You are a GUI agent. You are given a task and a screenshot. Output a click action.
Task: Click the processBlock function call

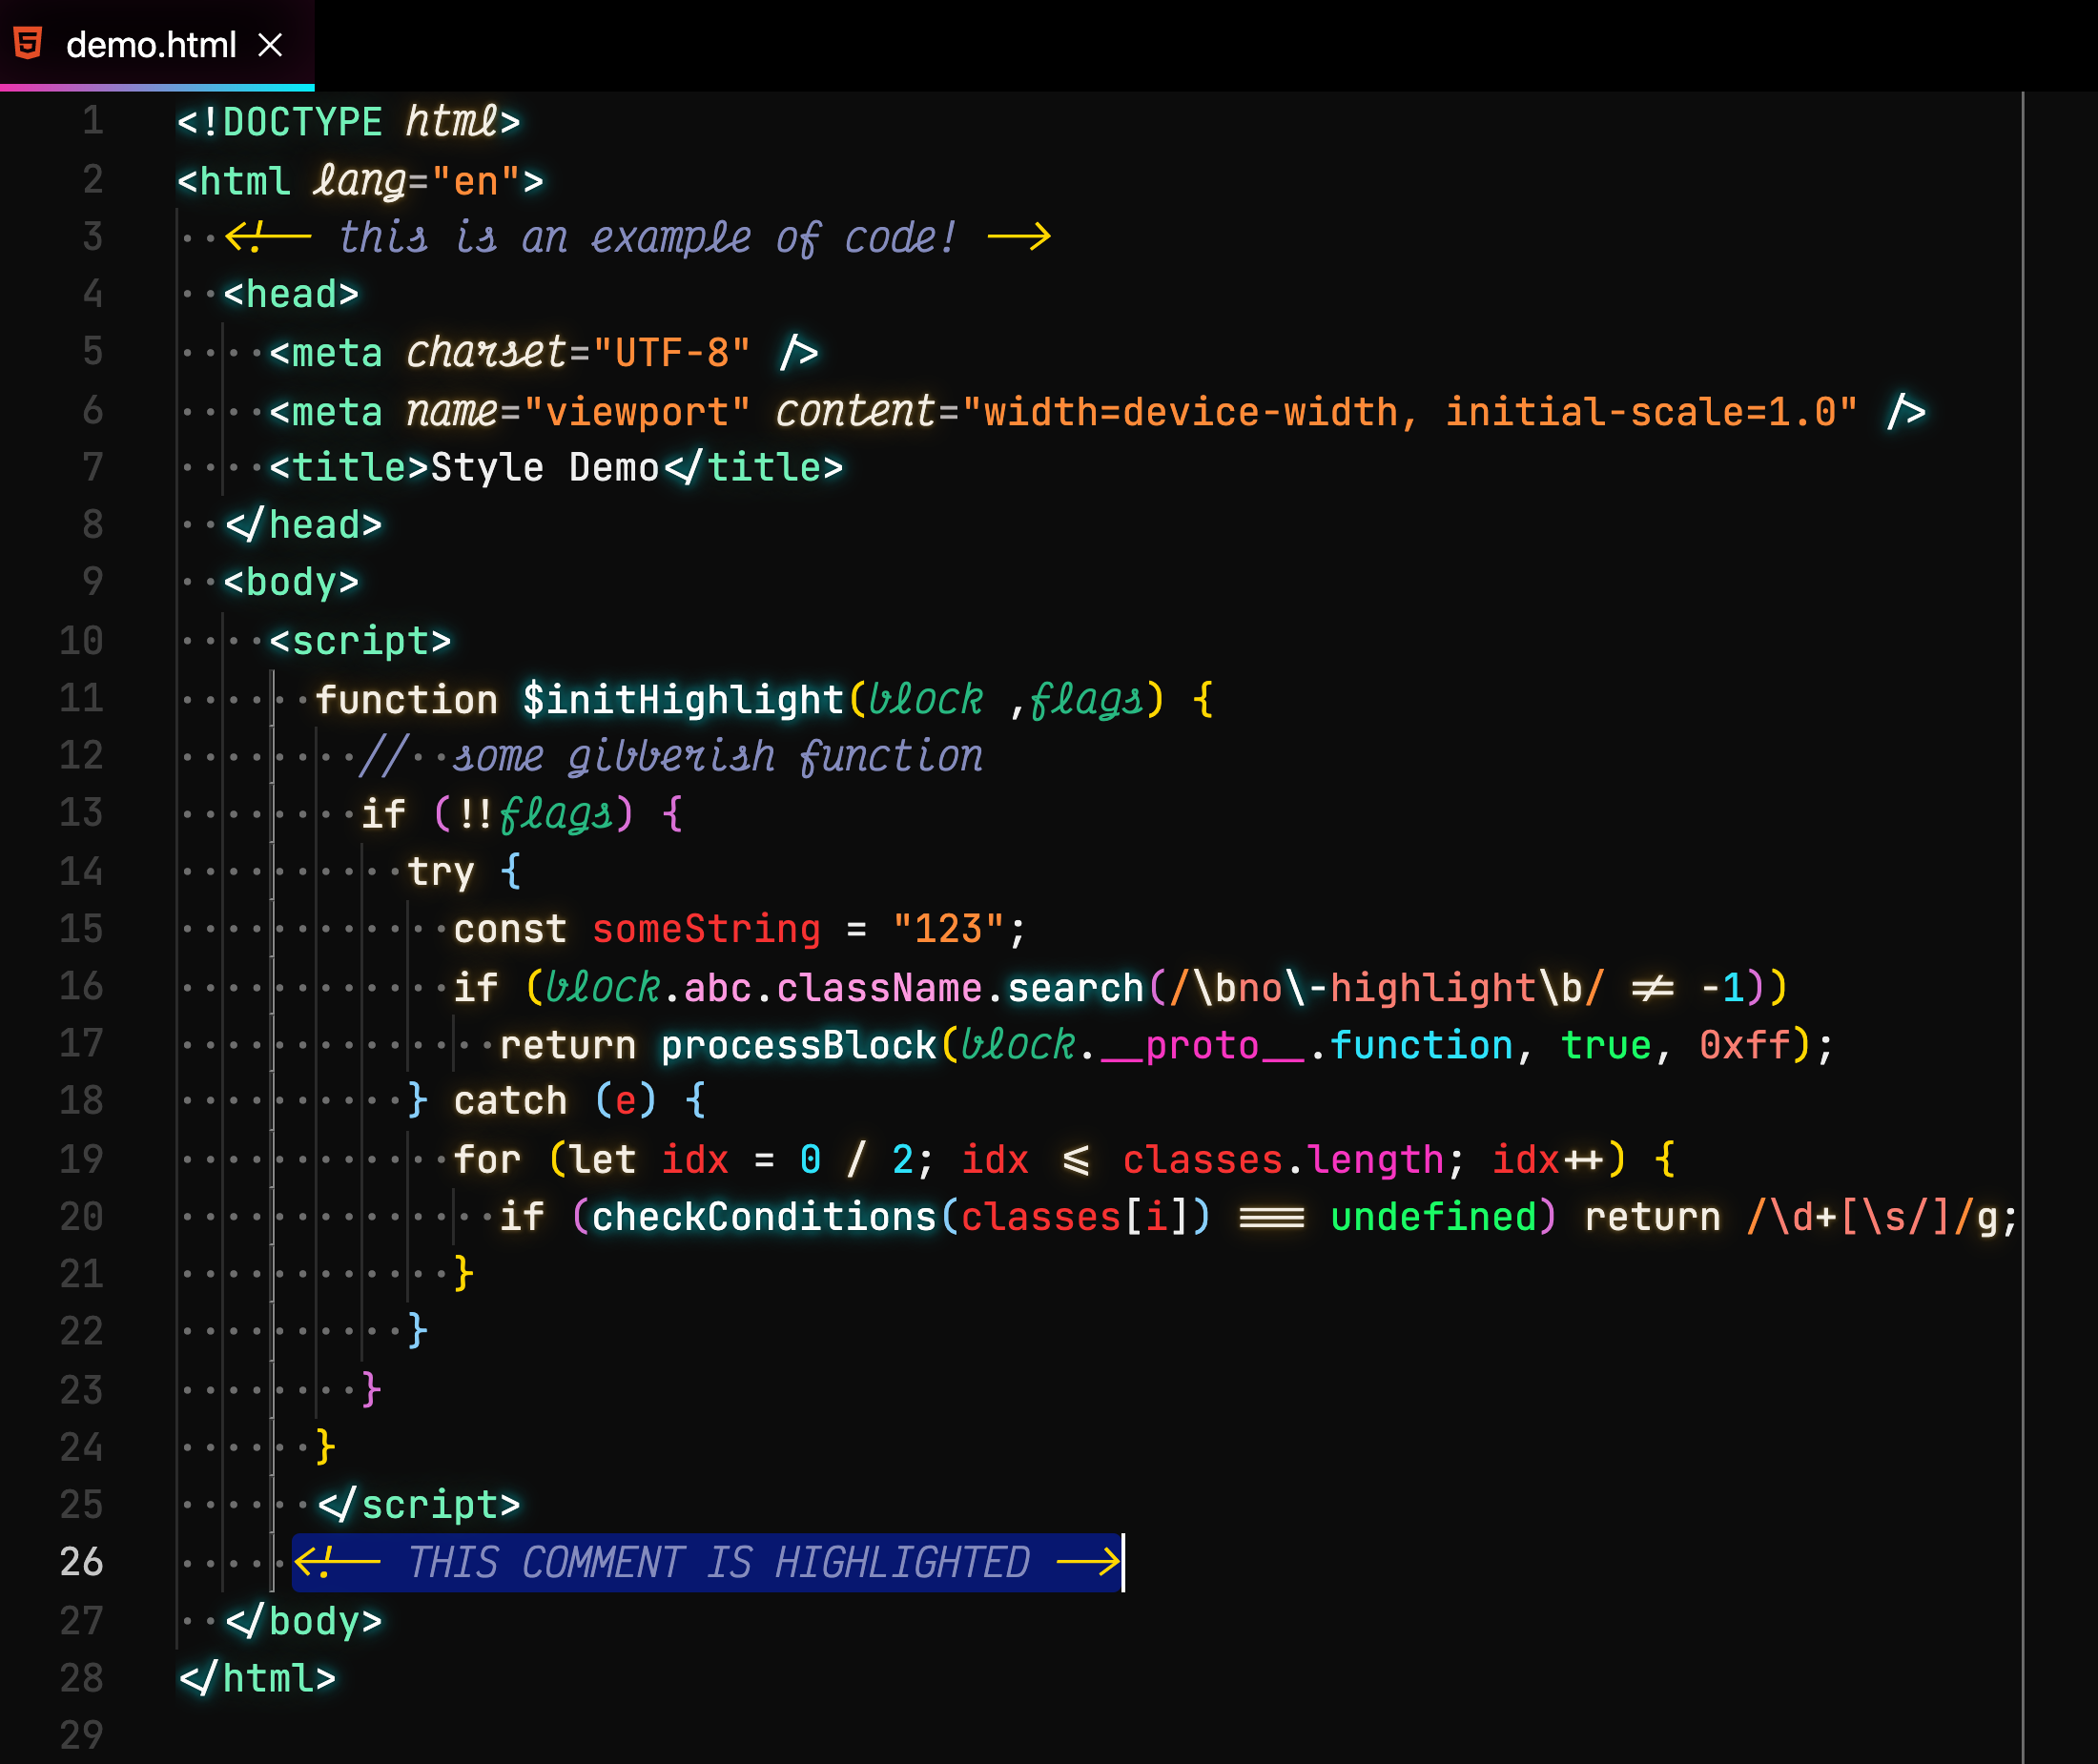(x=798, y=1045)
